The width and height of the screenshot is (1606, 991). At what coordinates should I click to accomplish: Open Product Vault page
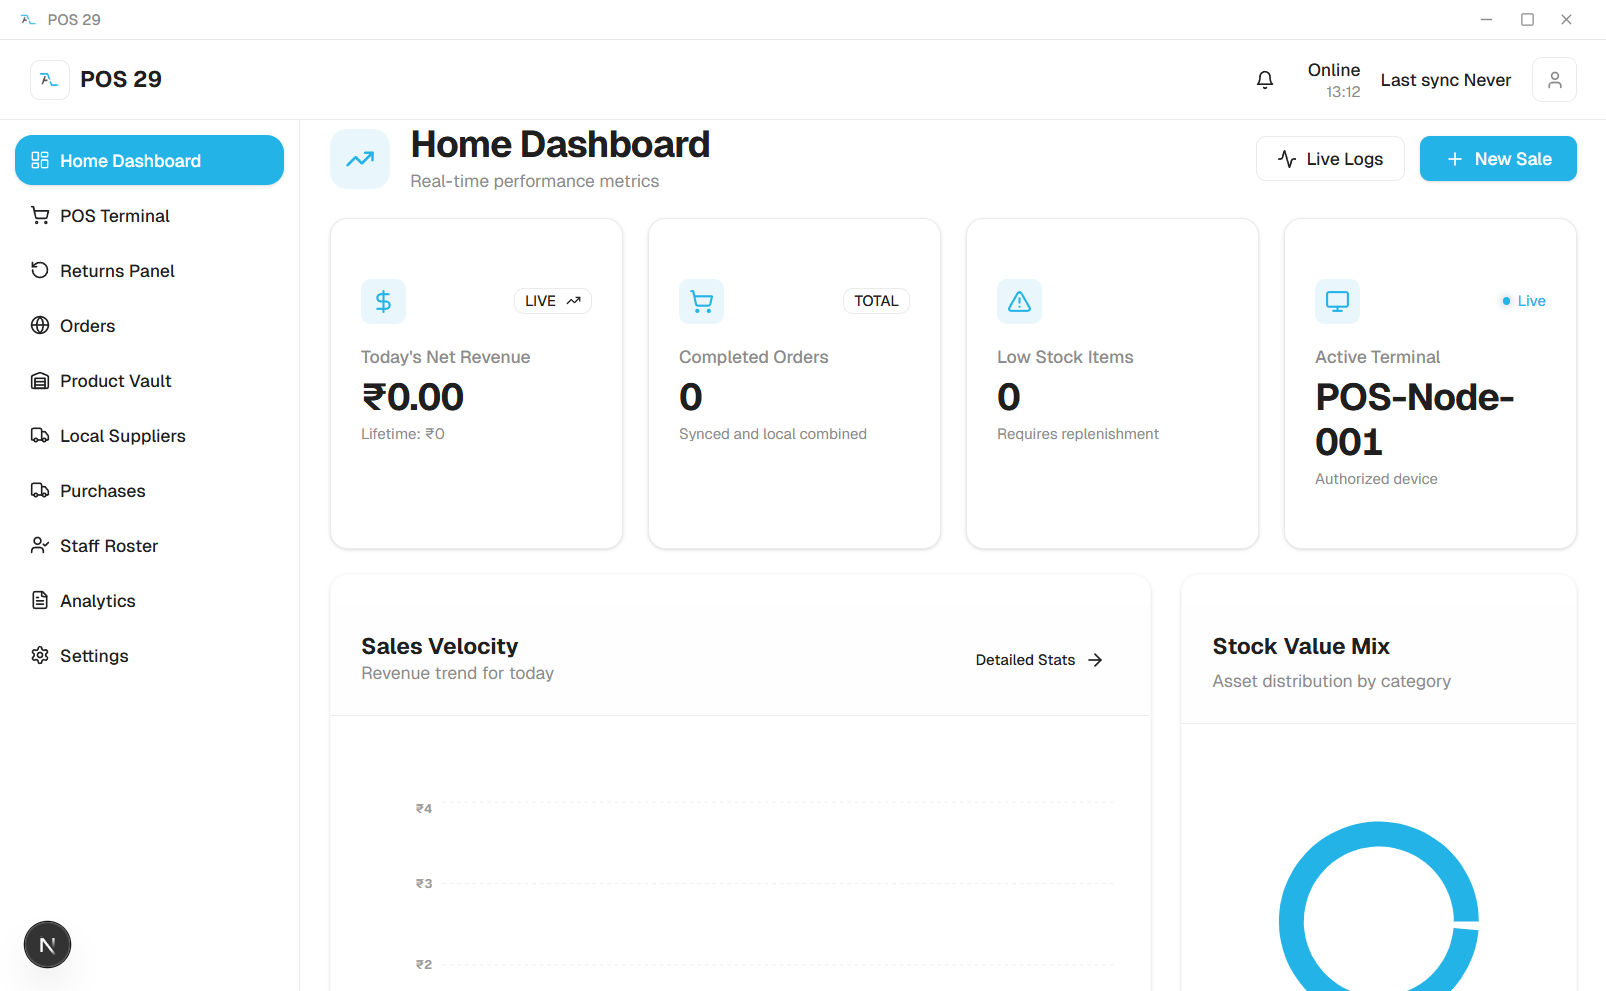tap(149, 380)
